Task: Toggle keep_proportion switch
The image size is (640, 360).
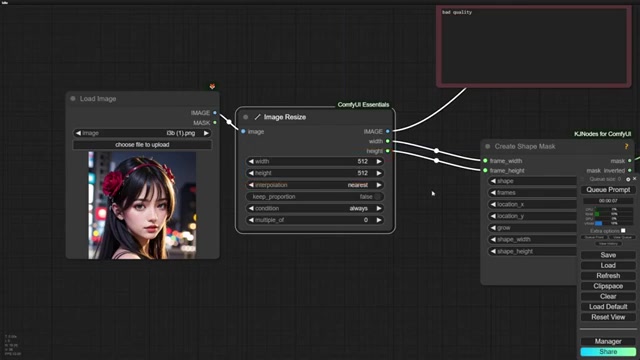Action: (378, 197)
